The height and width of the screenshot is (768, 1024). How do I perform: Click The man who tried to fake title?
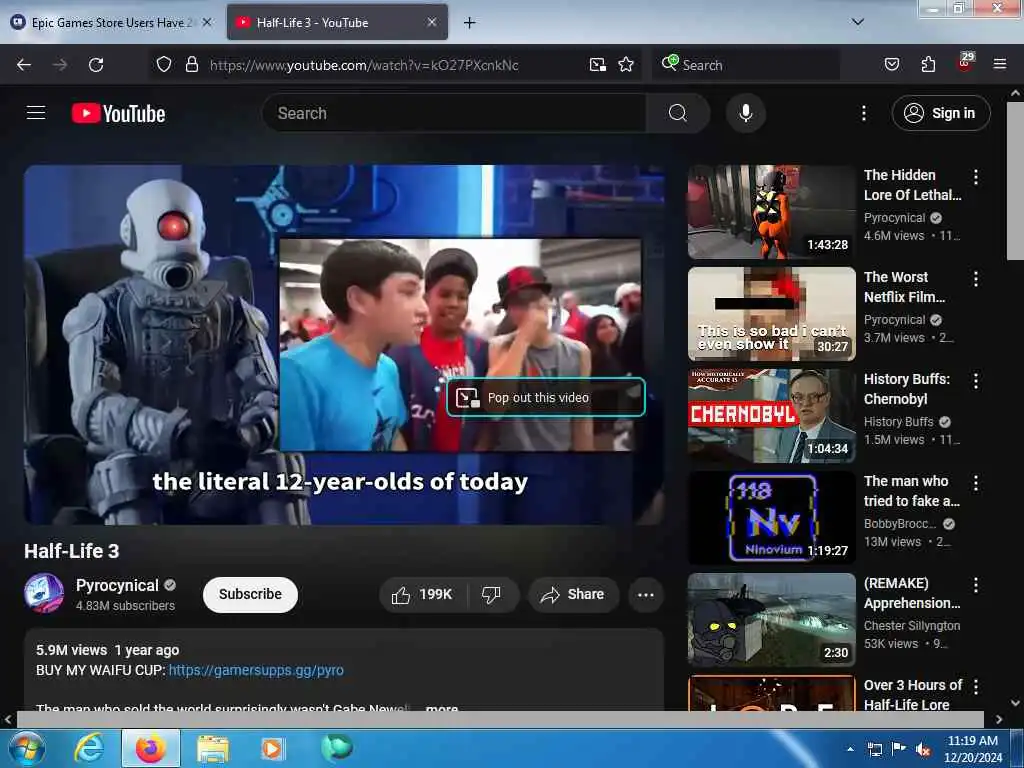click(x=912, y=491)
